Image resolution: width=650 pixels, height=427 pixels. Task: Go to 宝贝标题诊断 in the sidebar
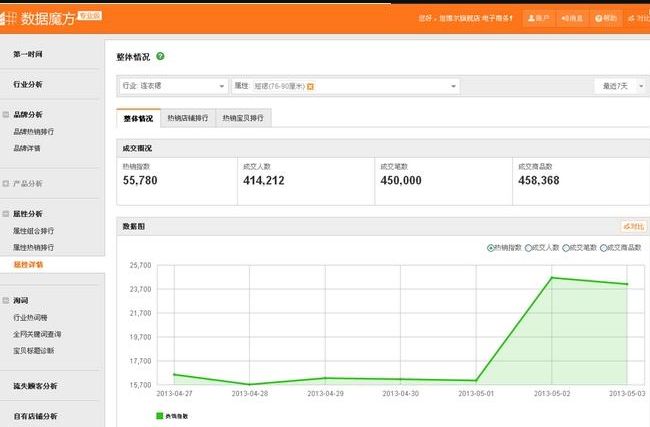tap(34, 351)
